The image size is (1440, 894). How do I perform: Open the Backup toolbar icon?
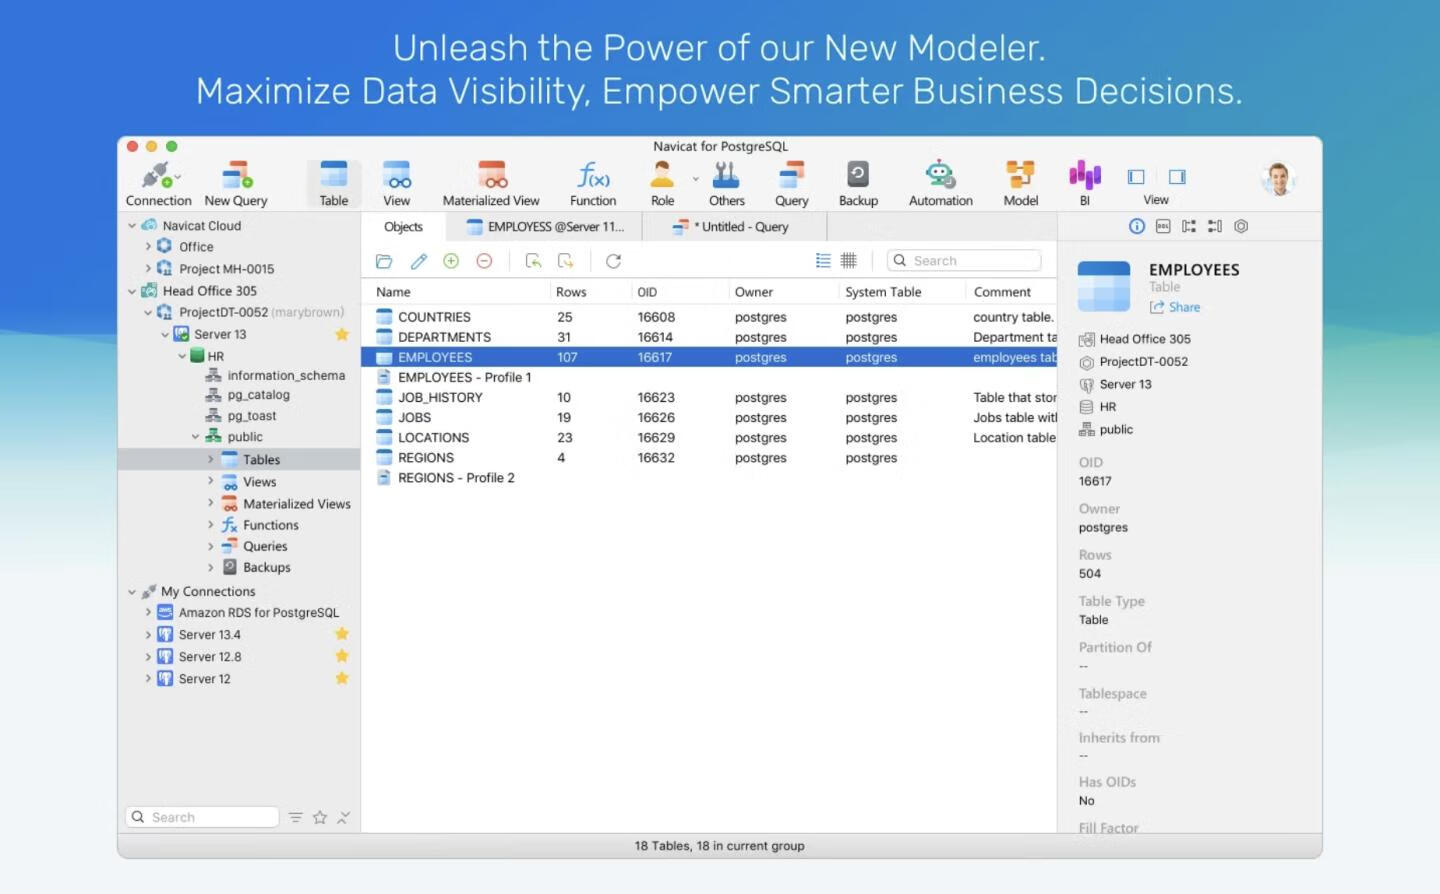(858, 184)
